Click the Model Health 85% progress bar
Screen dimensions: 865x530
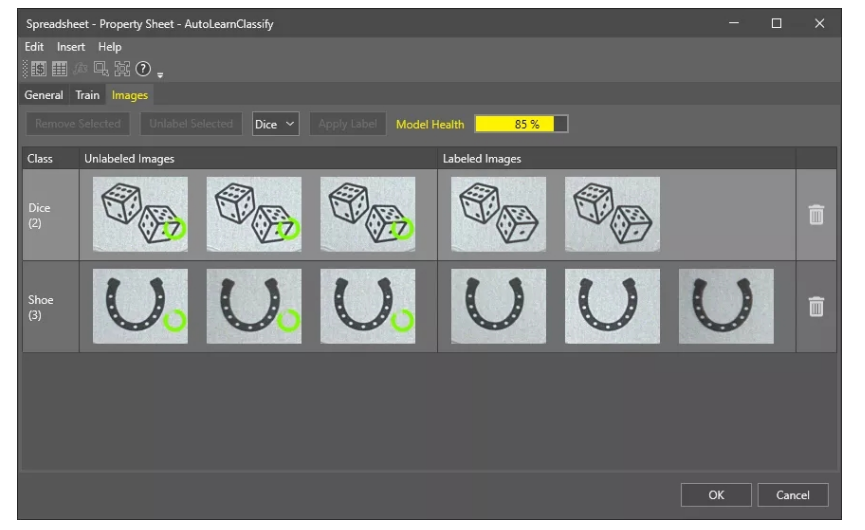click(521, 124)
